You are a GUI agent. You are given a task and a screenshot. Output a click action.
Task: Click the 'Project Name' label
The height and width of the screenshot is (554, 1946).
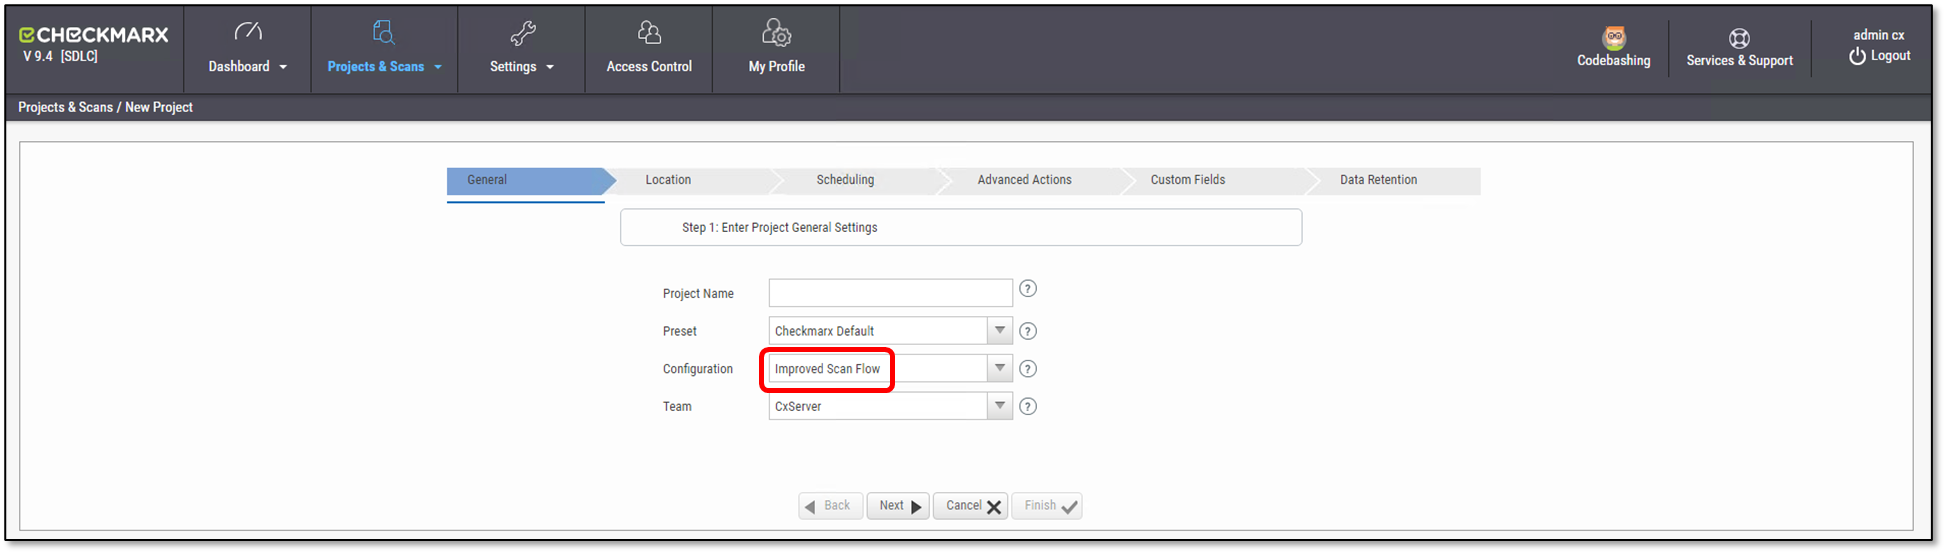click(698, 294)
